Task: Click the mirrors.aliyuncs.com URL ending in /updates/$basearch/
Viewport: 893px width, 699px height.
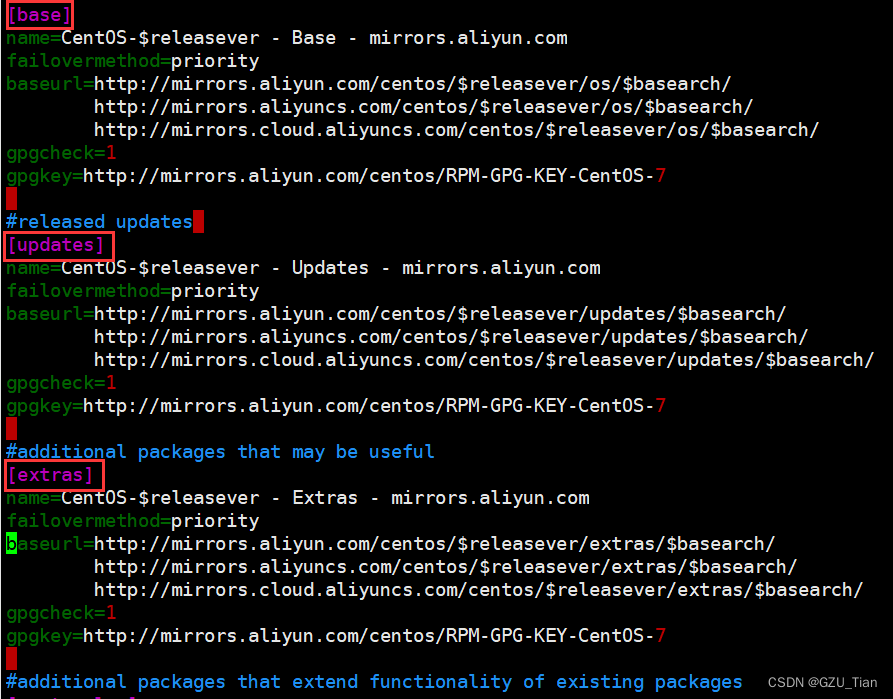Action: pos(450,337)
